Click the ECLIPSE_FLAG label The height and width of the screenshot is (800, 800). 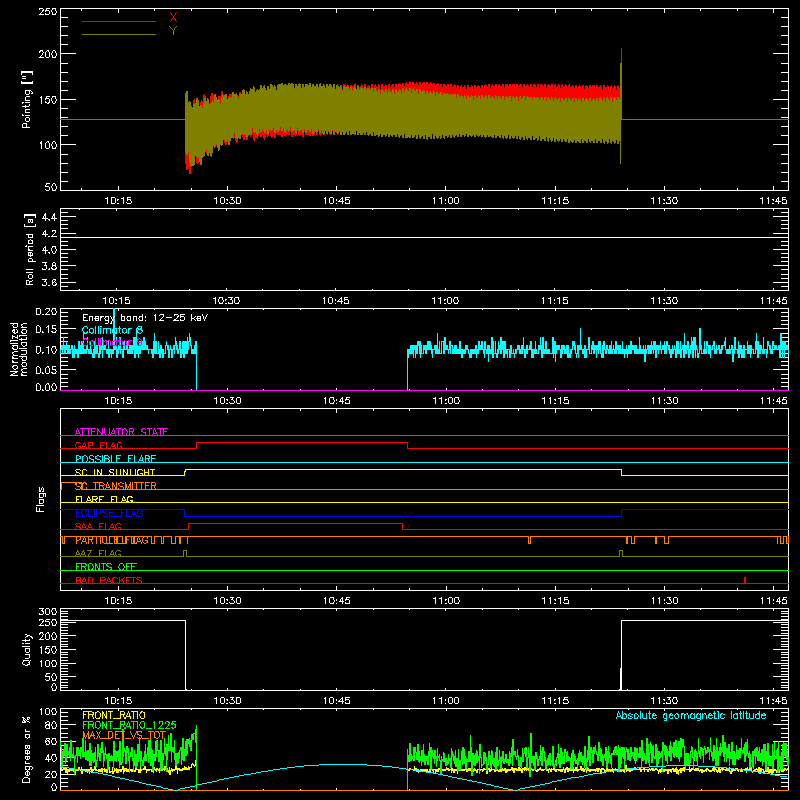coord(109,513)
